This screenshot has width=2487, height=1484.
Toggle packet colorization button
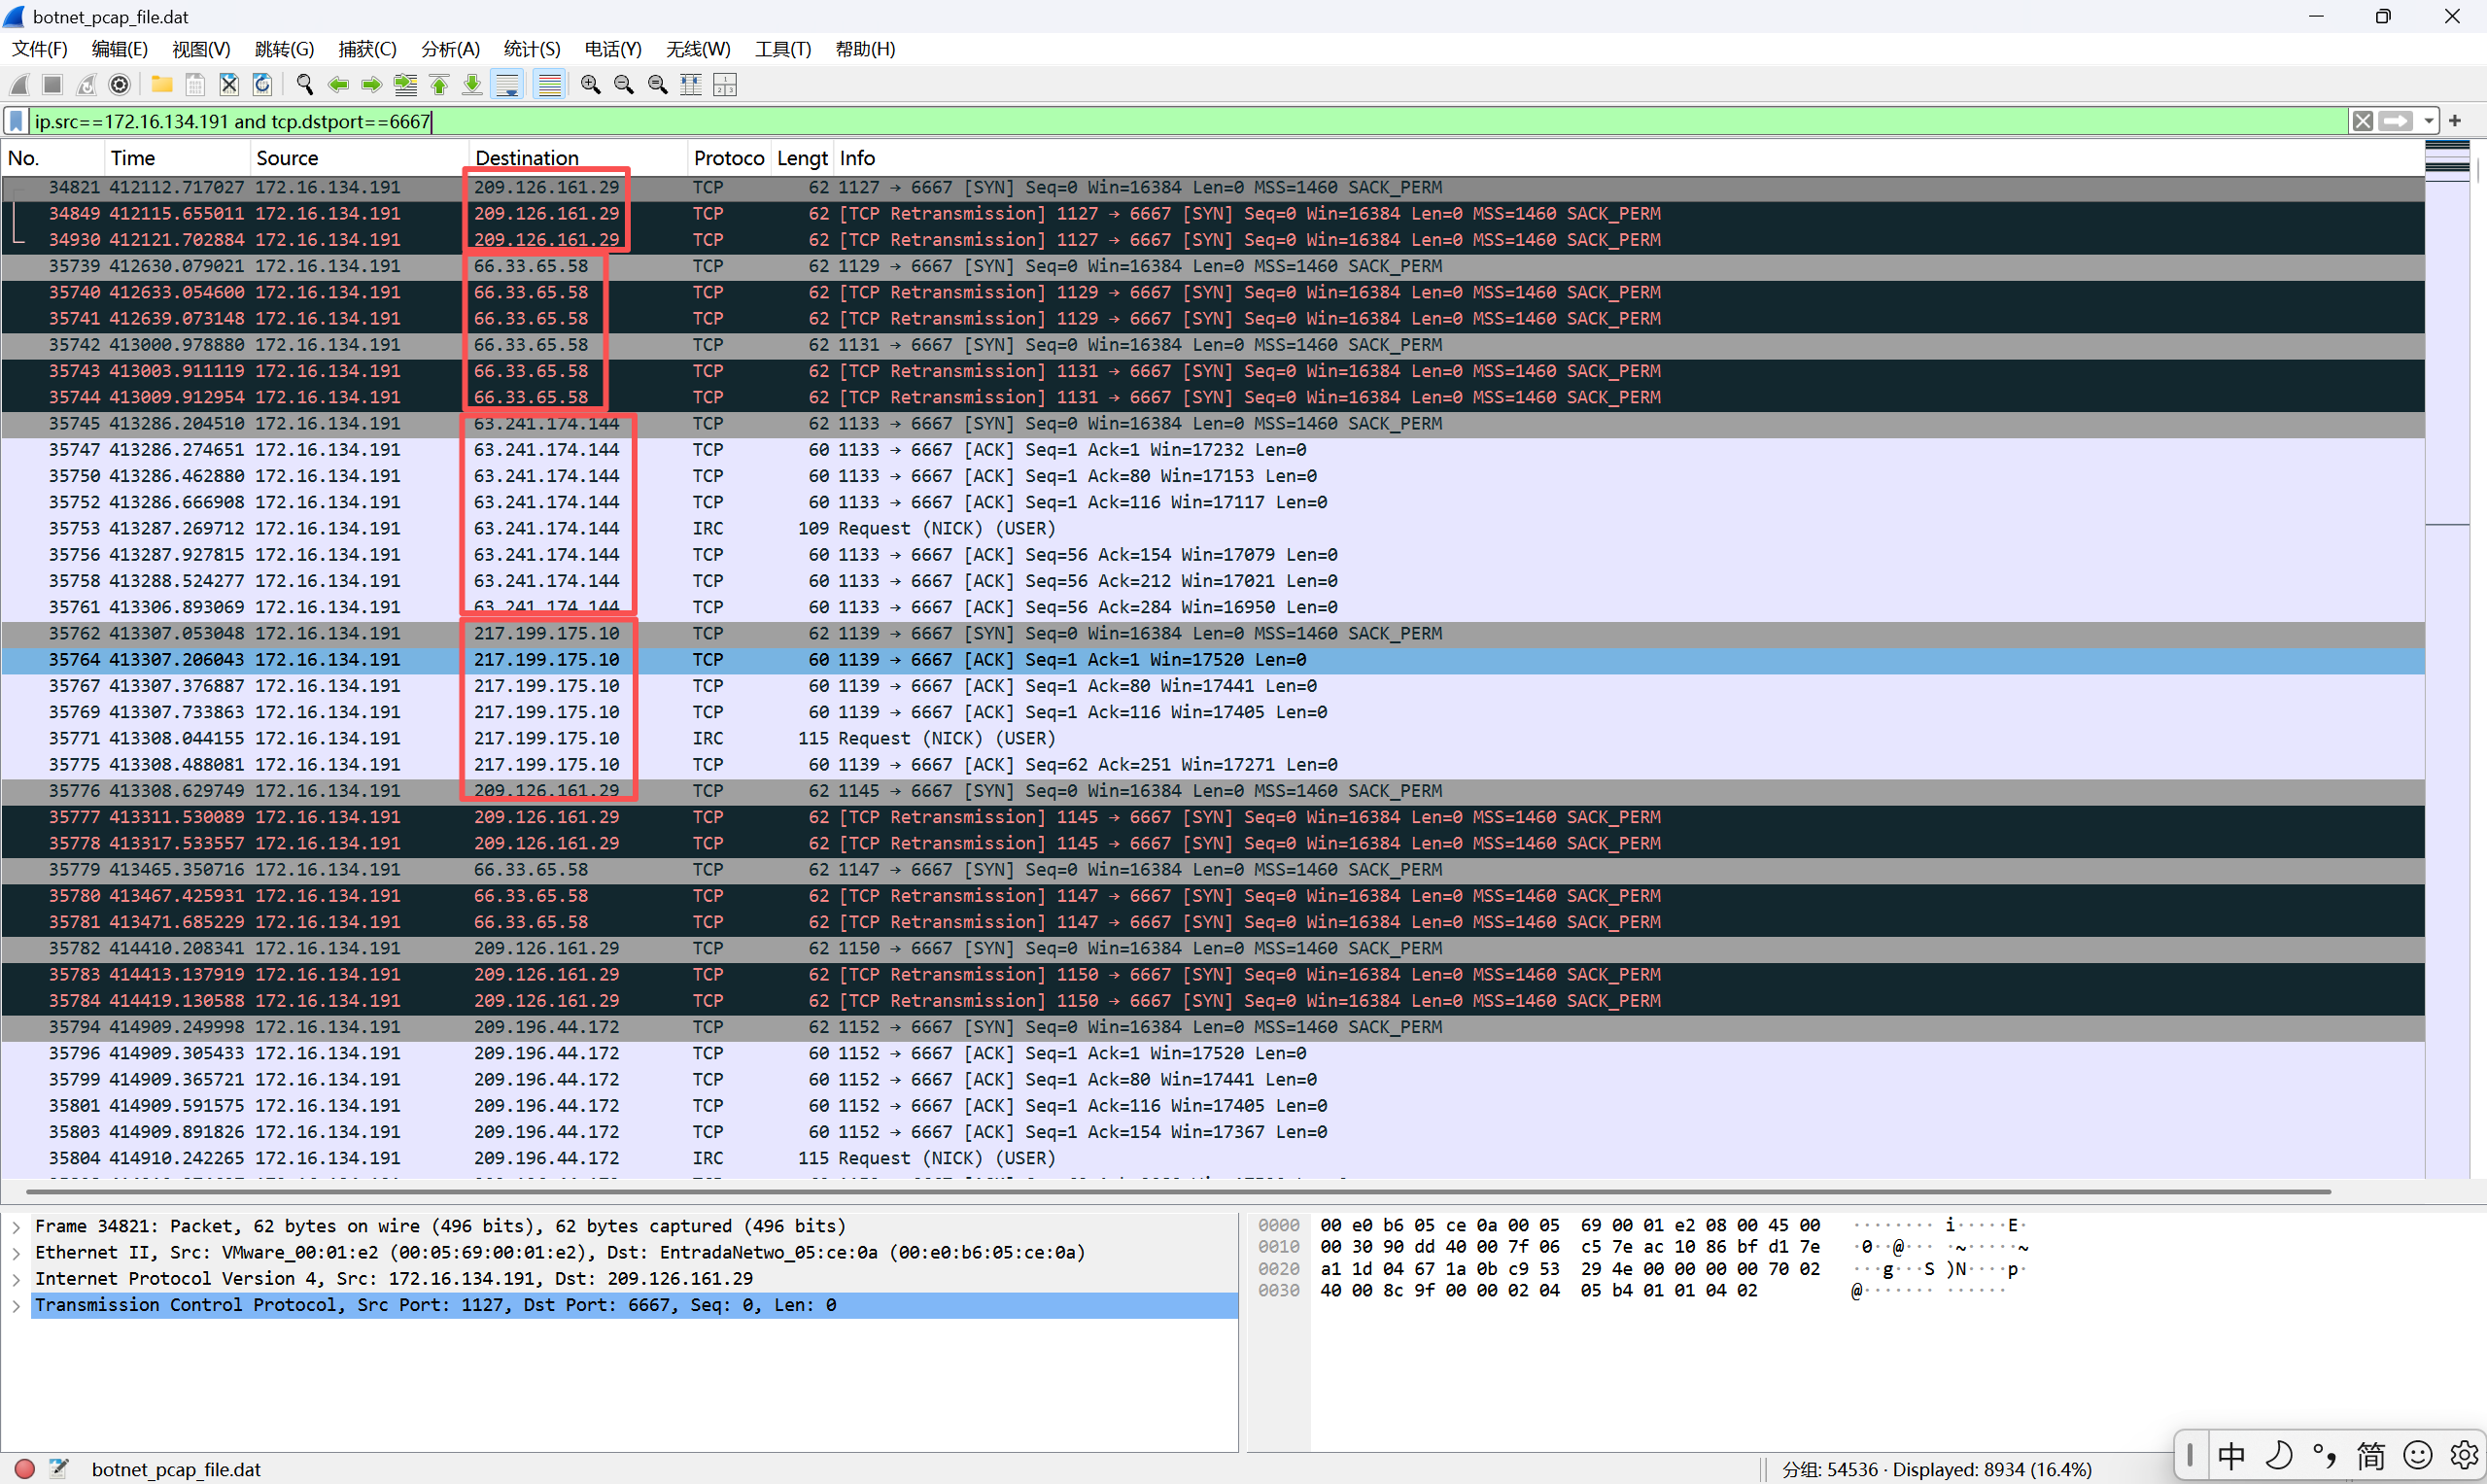pos(549,85)
